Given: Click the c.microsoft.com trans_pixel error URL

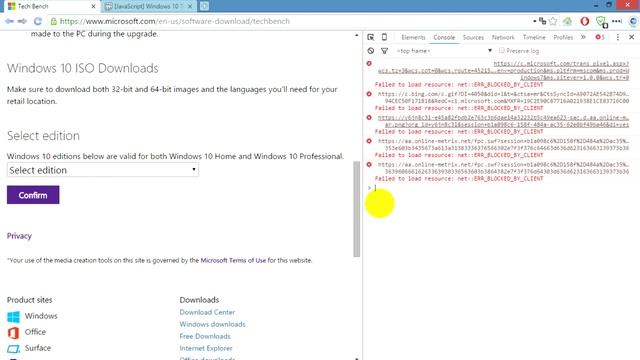Looking at the screenshot, I should [503, 71].
